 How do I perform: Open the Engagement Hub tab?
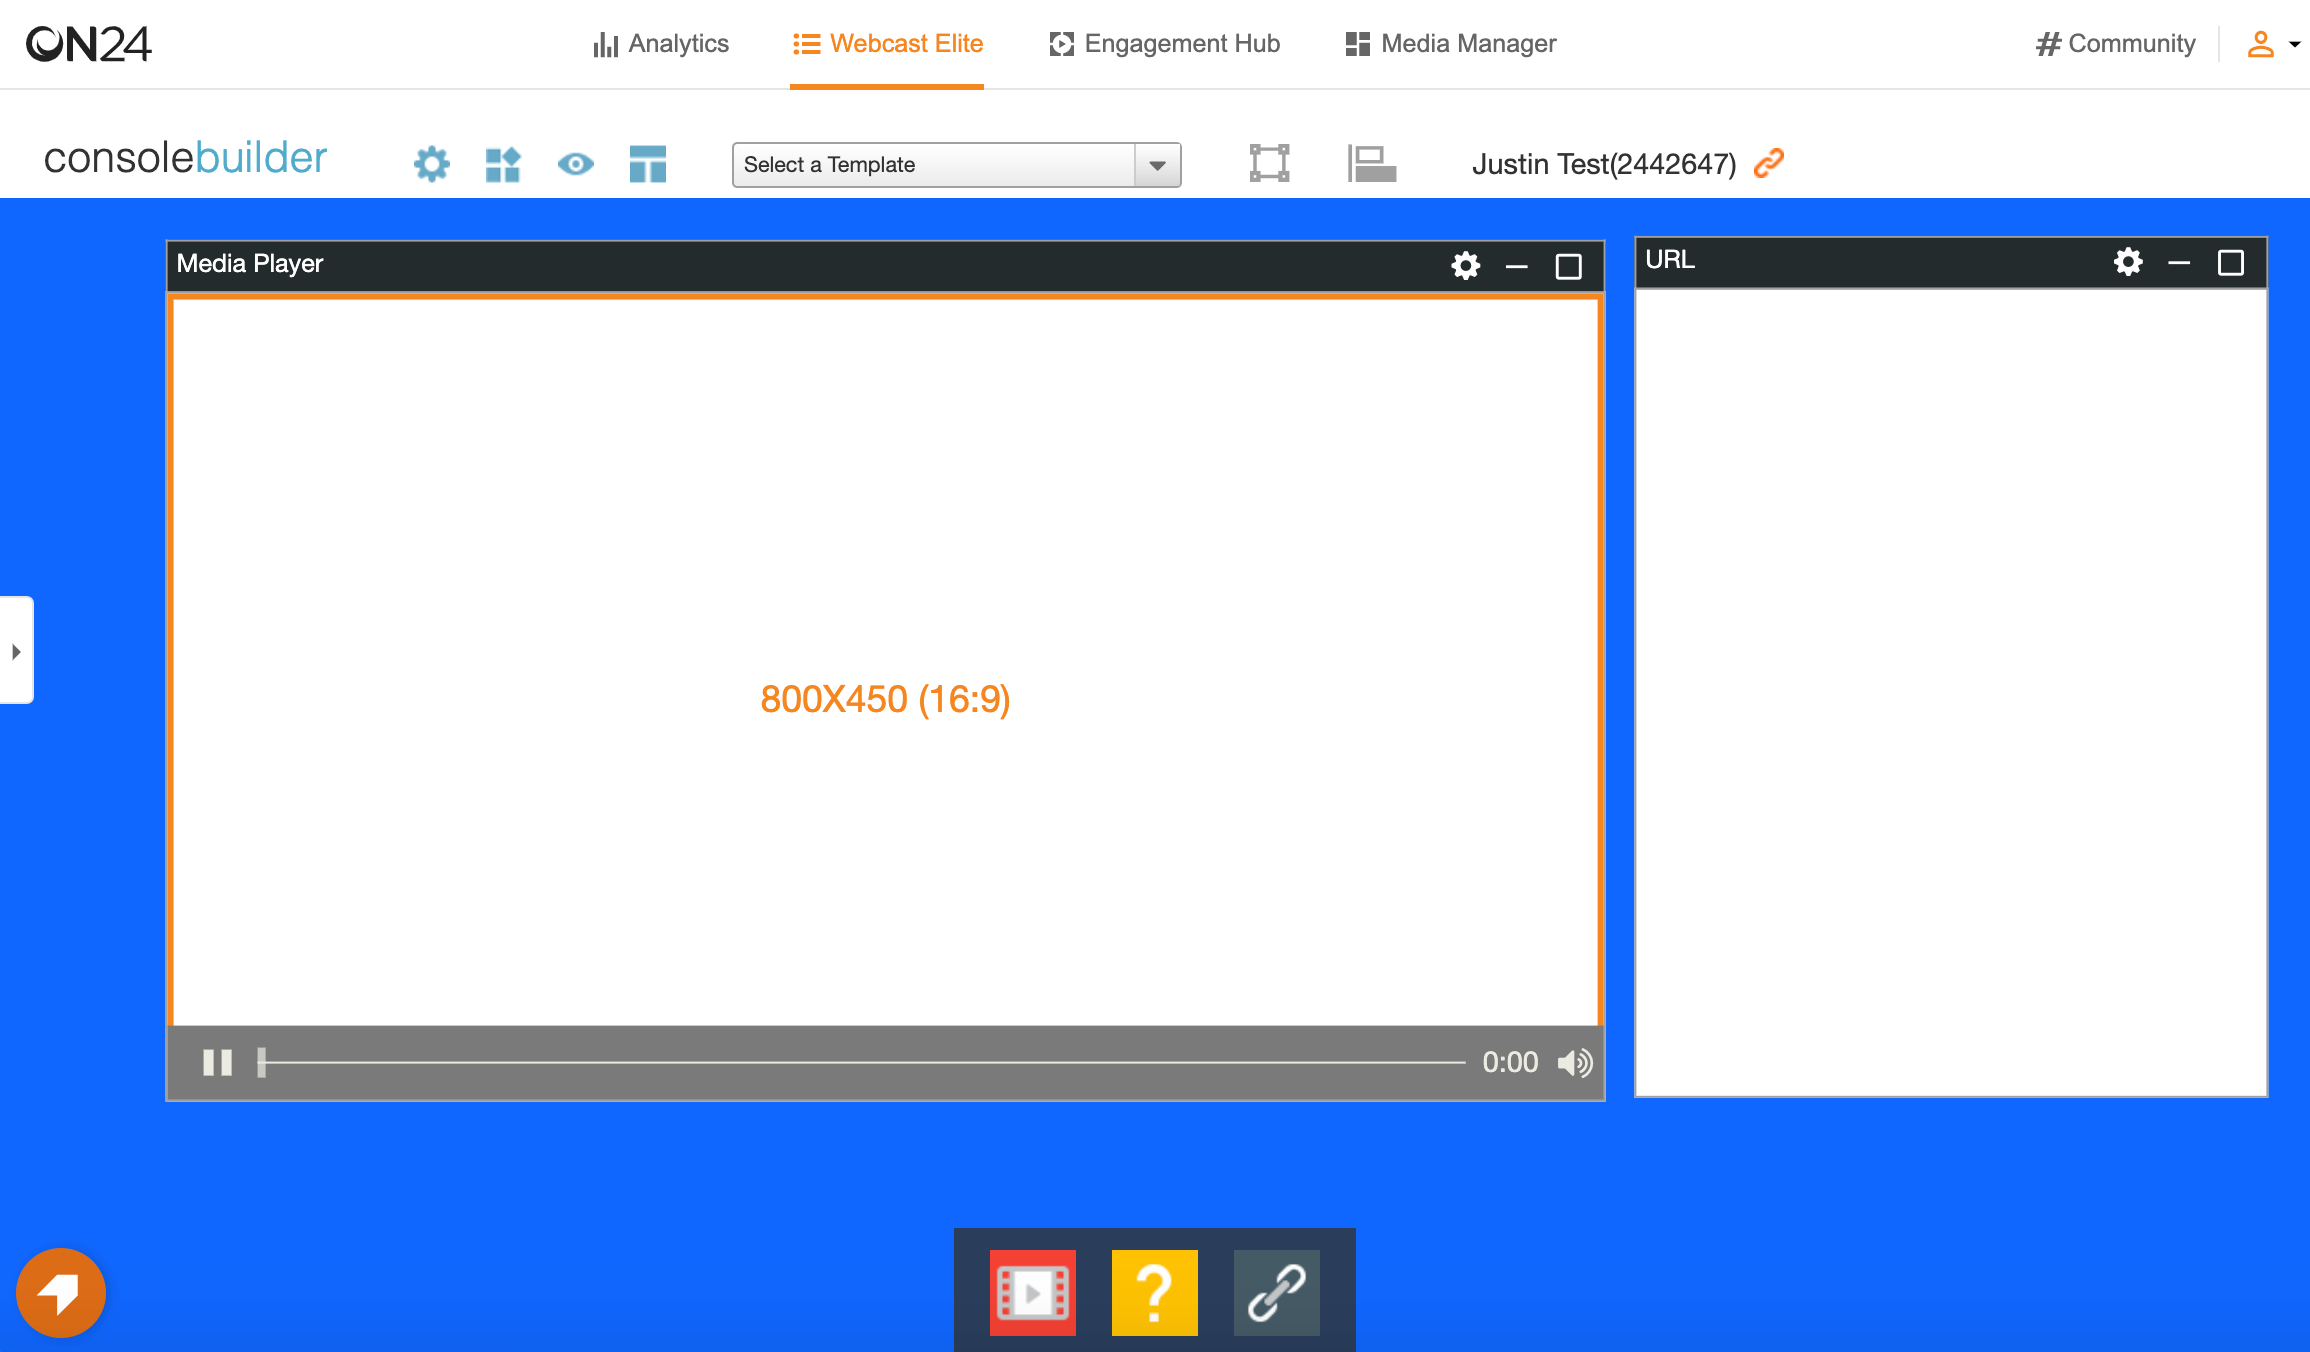pos(1165,44)
